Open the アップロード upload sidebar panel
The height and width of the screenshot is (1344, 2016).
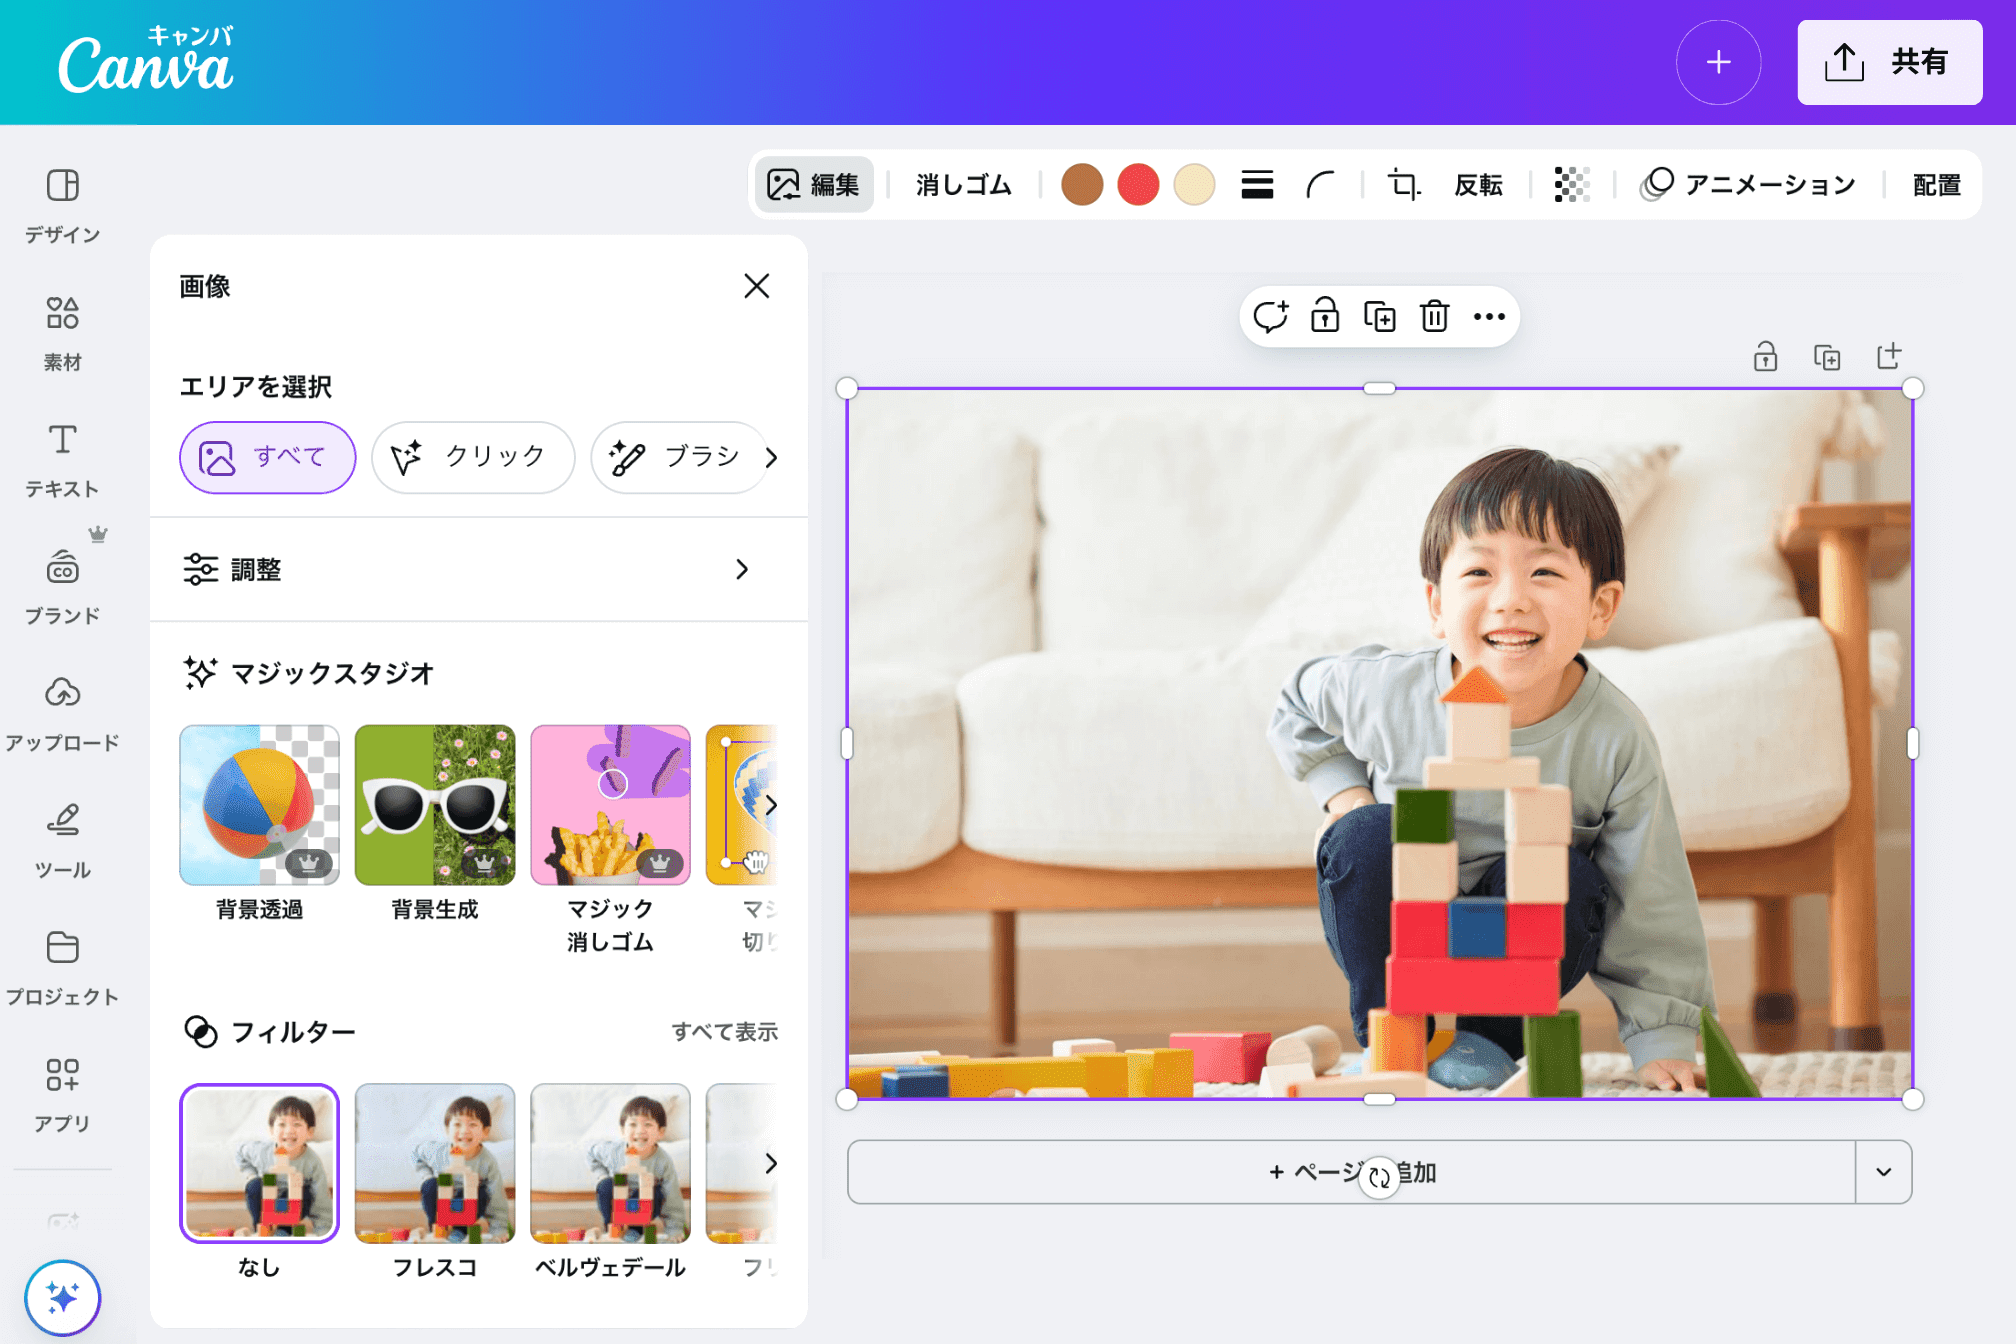62,712
